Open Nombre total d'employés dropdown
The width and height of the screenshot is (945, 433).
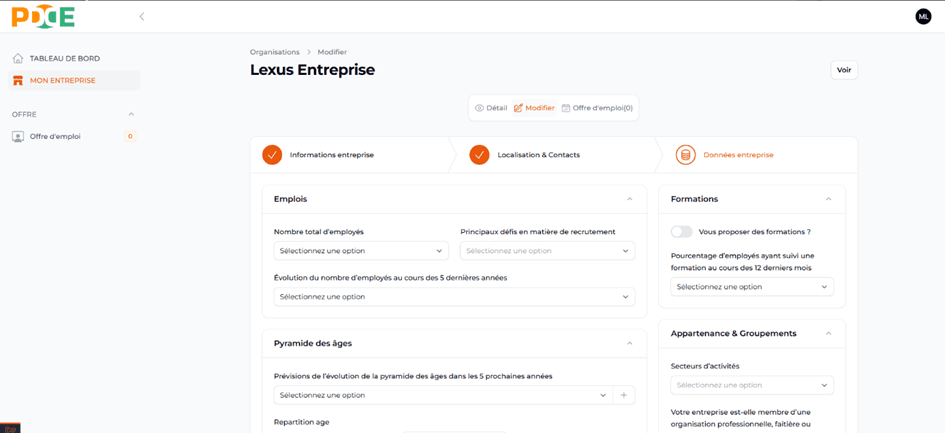coord(361,250)
